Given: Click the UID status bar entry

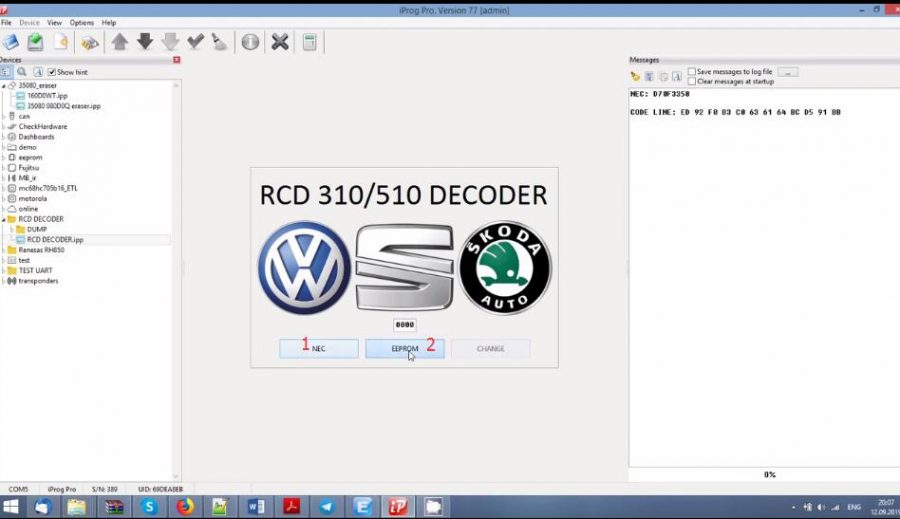Looking at the screenshot, I should 160,489.
